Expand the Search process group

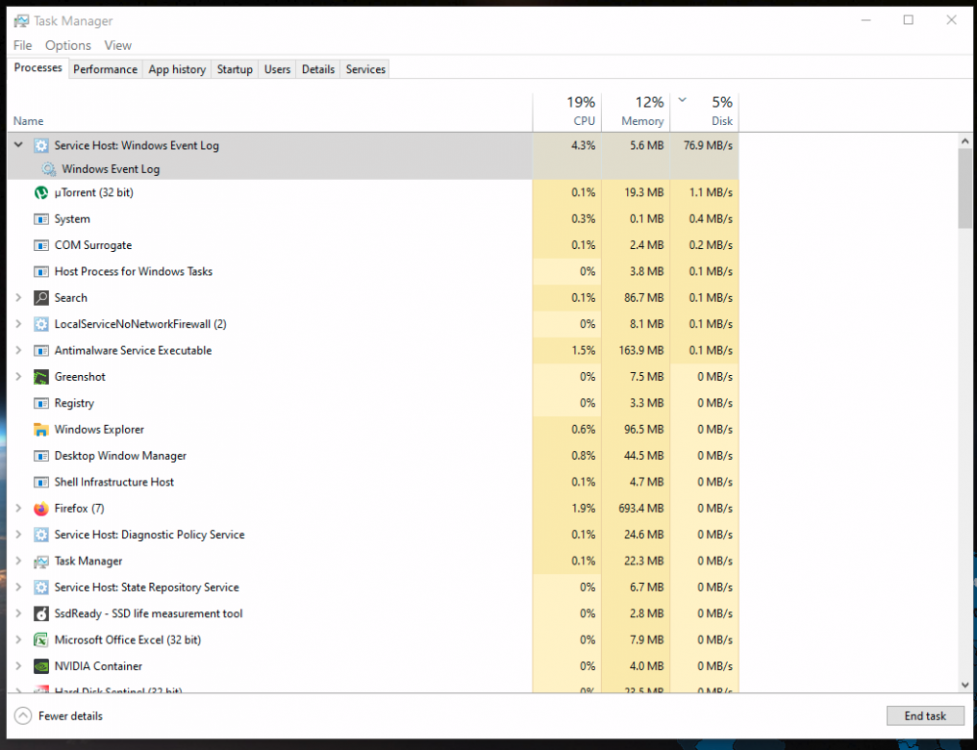19,298
